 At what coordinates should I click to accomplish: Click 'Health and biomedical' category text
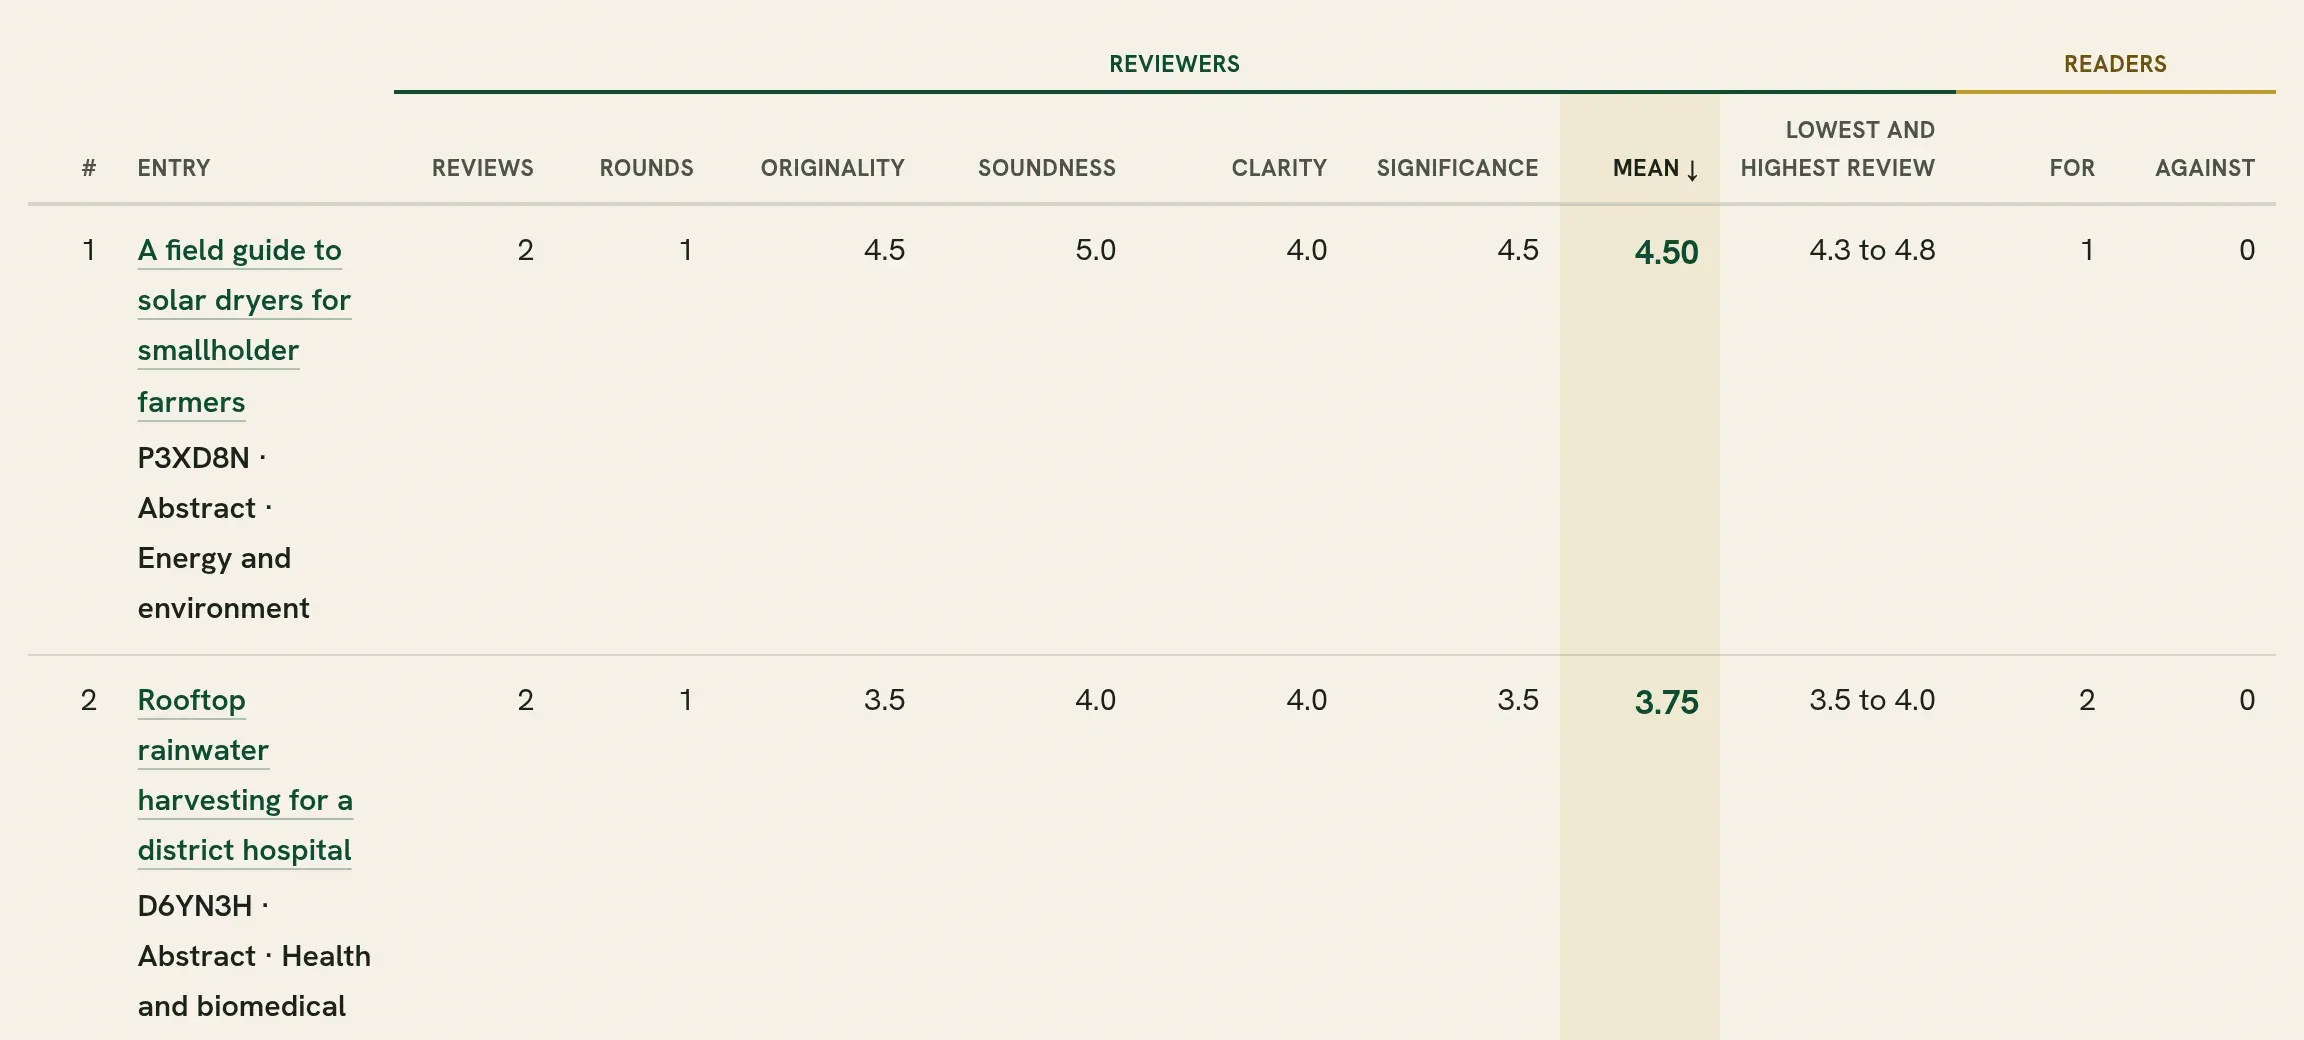pos(254,981)
